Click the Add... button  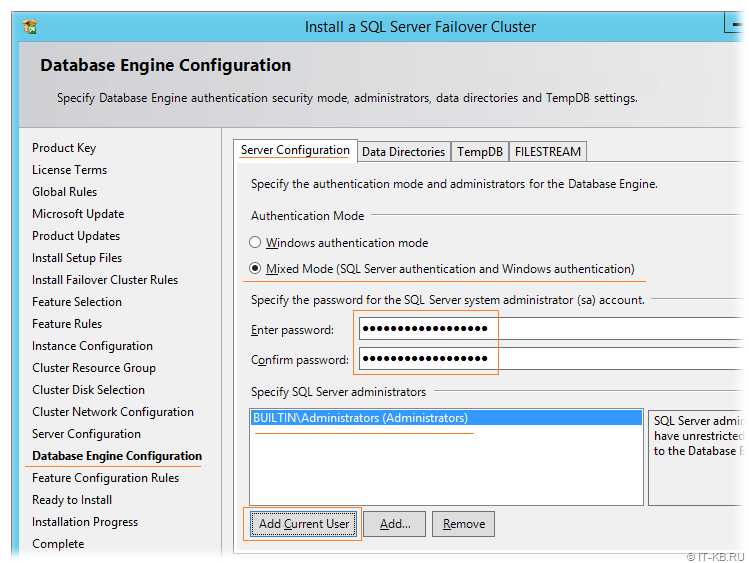click(394, 524)
